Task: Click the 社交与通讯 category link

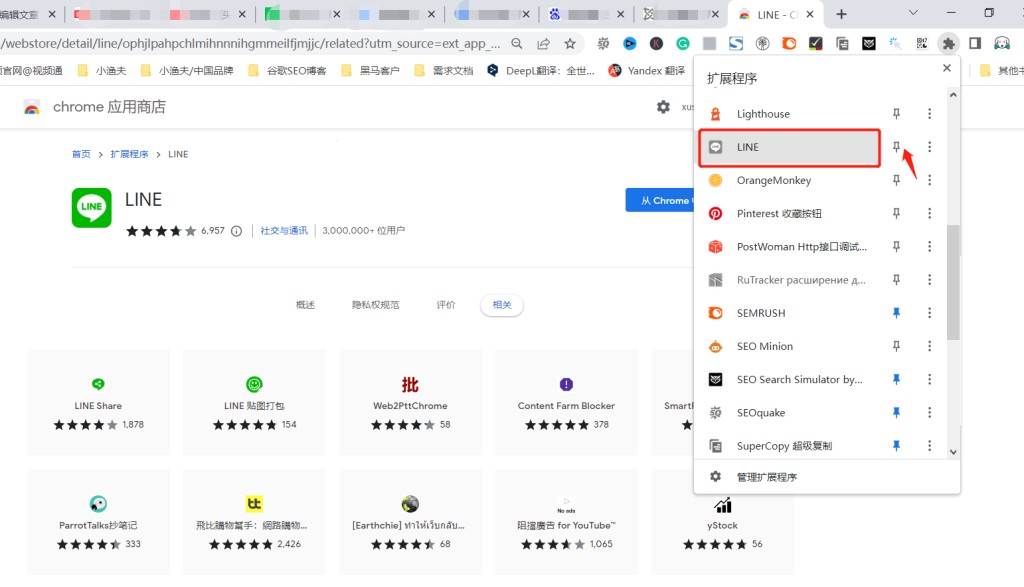Action: (x=284, y=231)
